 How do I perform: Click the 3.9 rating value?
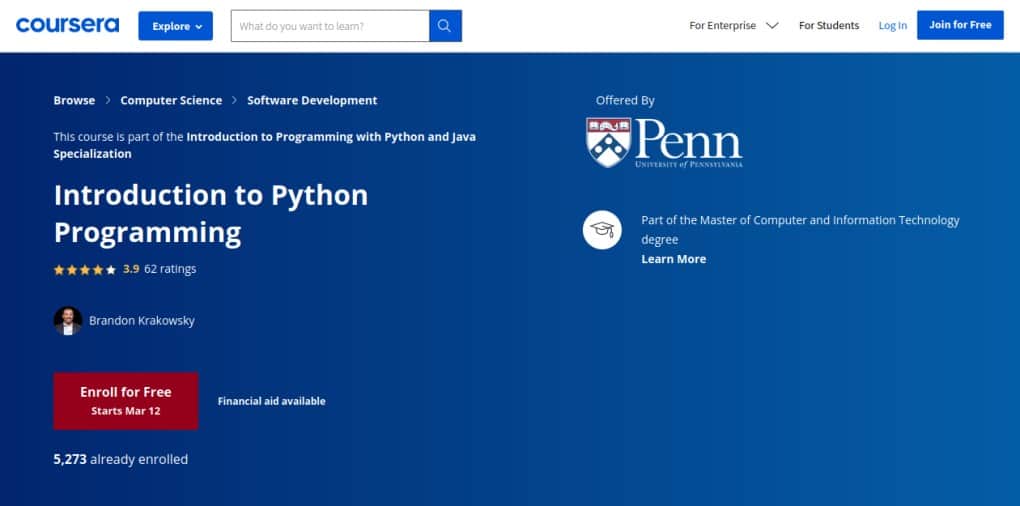coord(131,269)
